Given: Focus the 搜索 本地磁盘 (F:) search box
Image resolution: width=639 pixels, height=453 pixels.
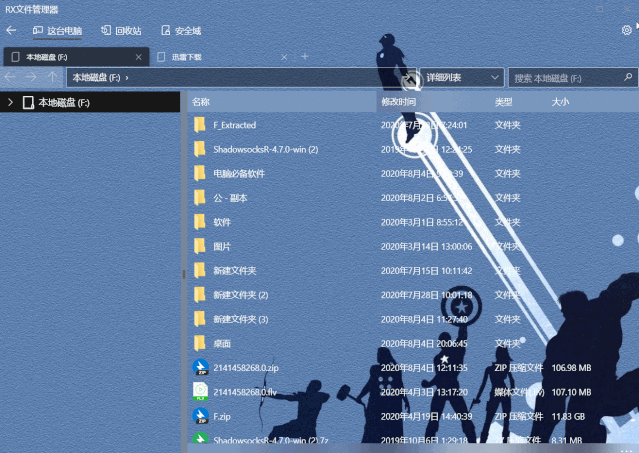Looking at the screenshot, I should (566, 78).
